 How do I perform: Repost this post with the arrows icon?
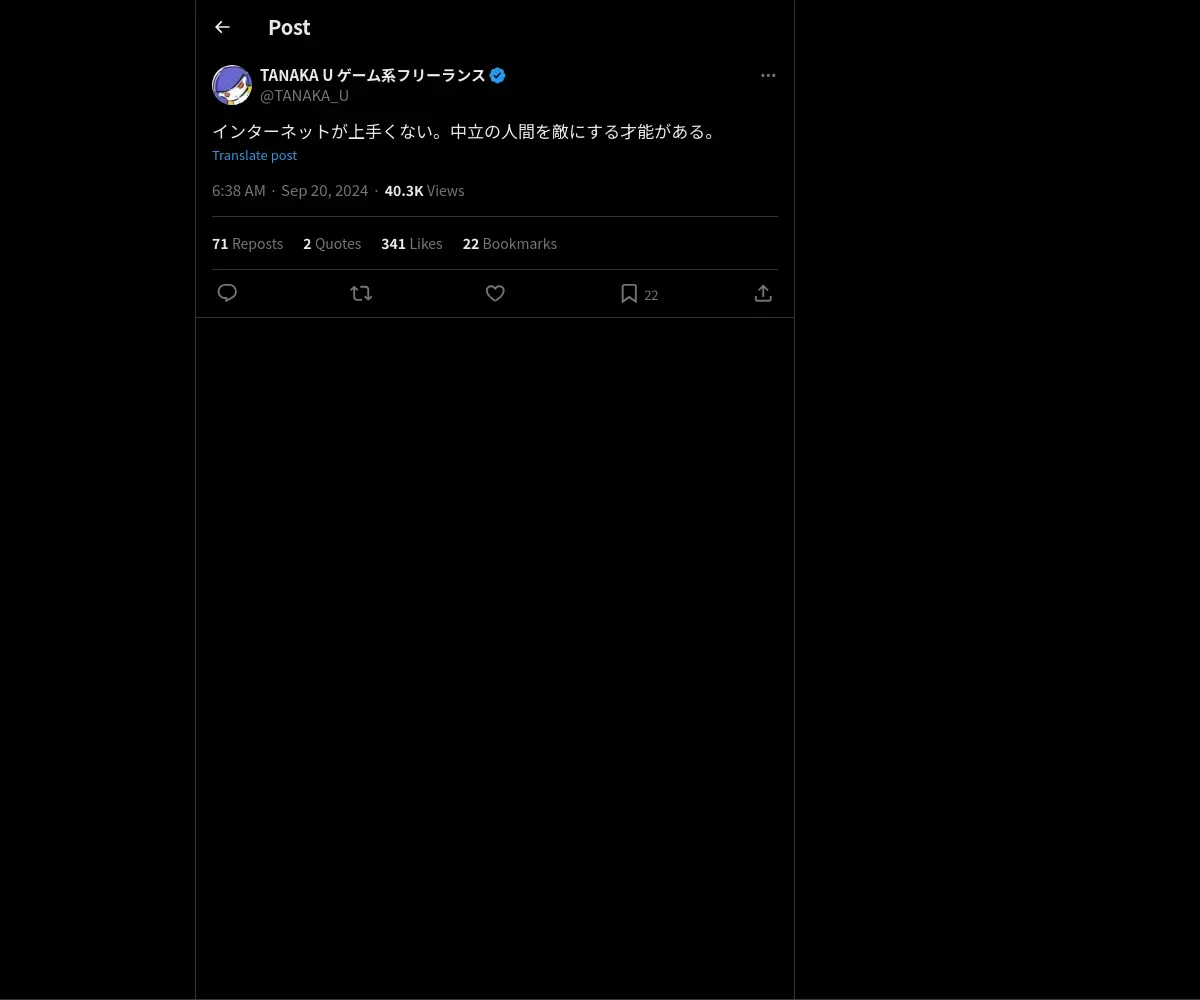(361, 293)
